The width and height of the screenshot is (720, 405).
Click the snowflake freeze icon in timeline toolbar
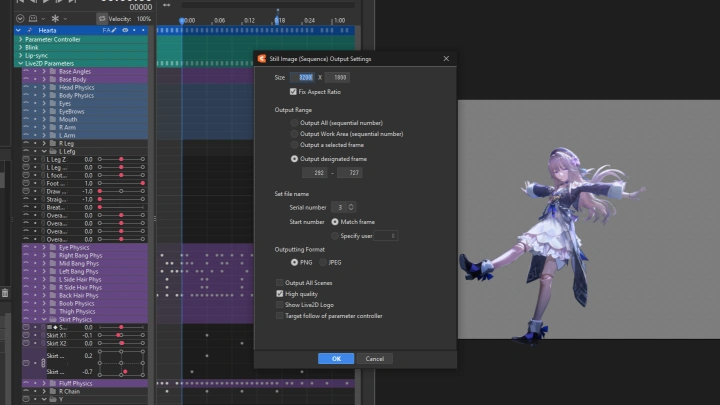[x=55, y=18]
